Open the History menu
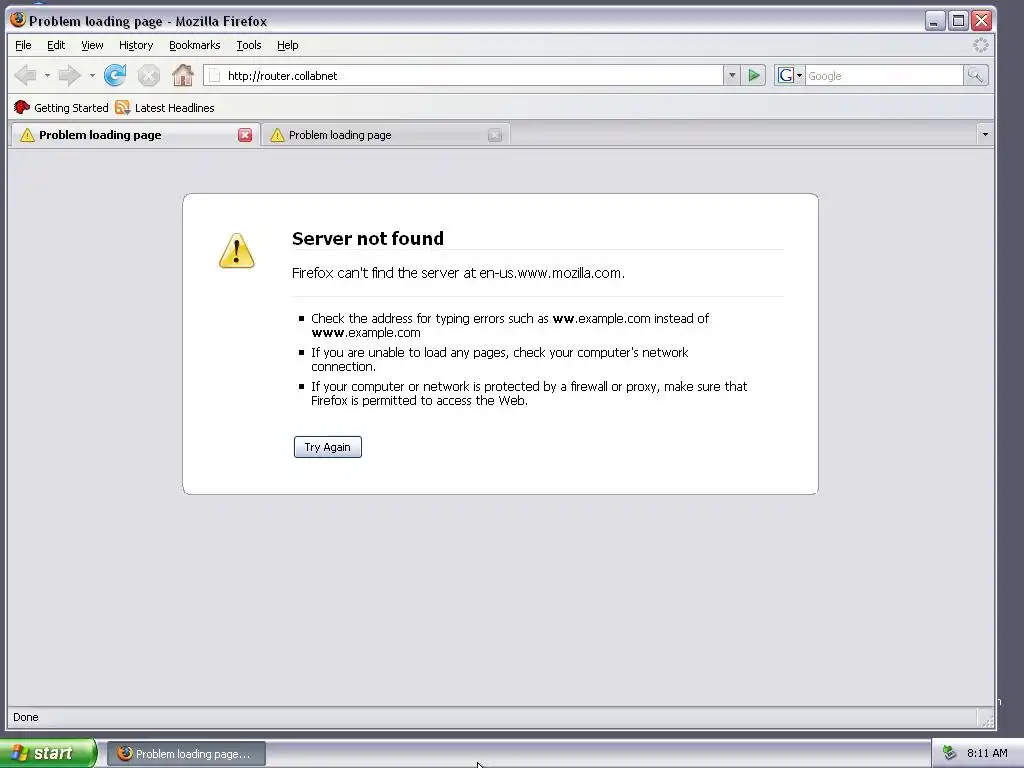1024x768 pixels. click(136, 45)
